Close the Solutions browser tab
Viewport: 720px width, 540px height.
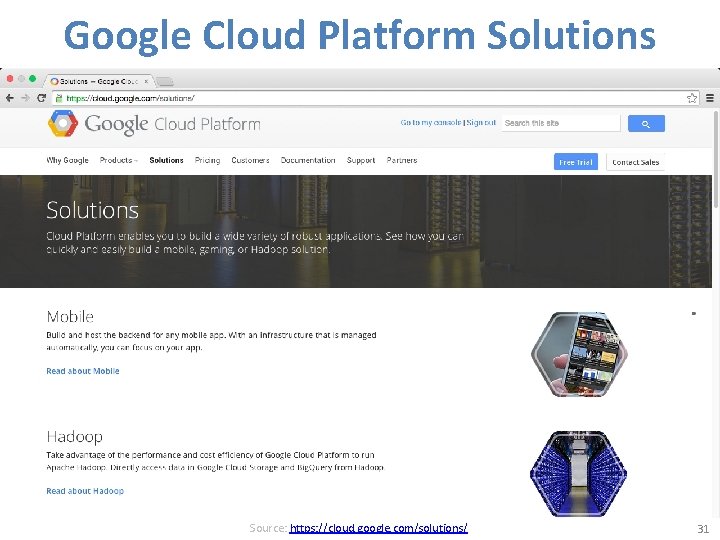pyautogui.click(x=146, y=81)
